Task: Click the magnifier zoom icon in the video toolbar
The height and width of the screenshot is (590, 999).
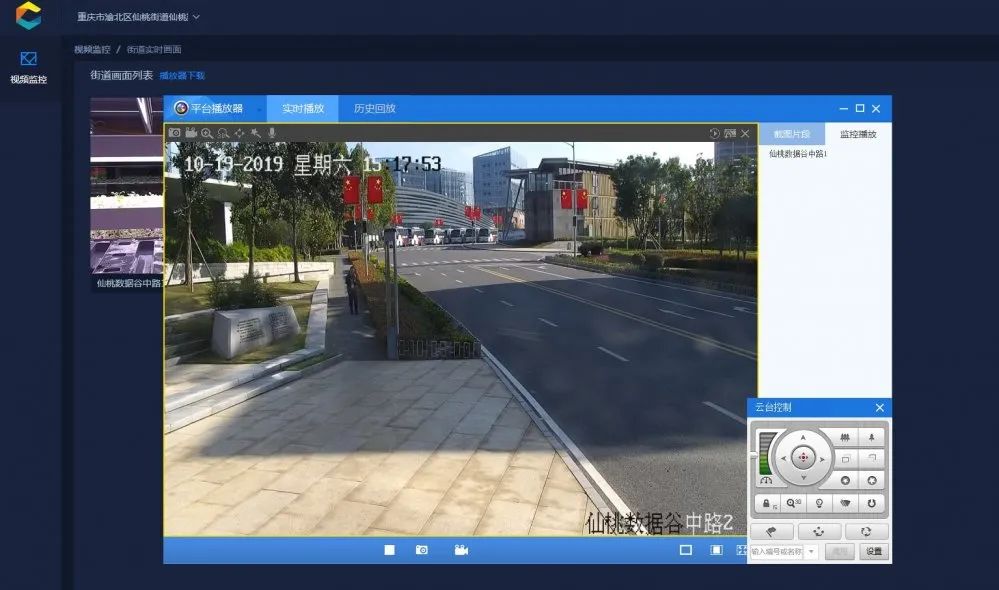Action: (x=207, y=133)
